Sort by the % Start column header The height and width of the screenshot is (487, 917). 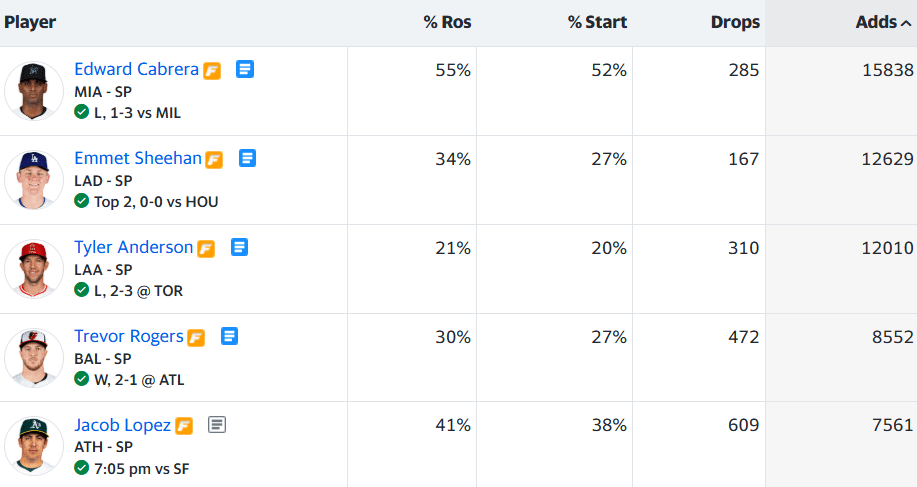(597, 22)
